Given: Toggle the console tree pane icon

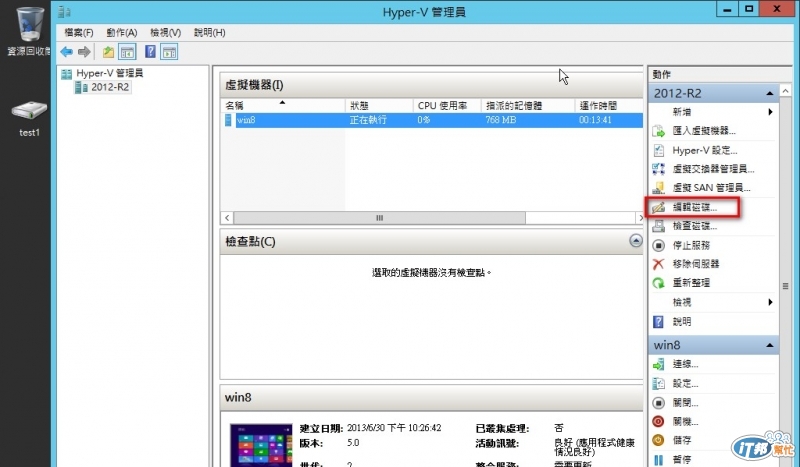Looking at the screenshot, I should (x=127, y=52).
